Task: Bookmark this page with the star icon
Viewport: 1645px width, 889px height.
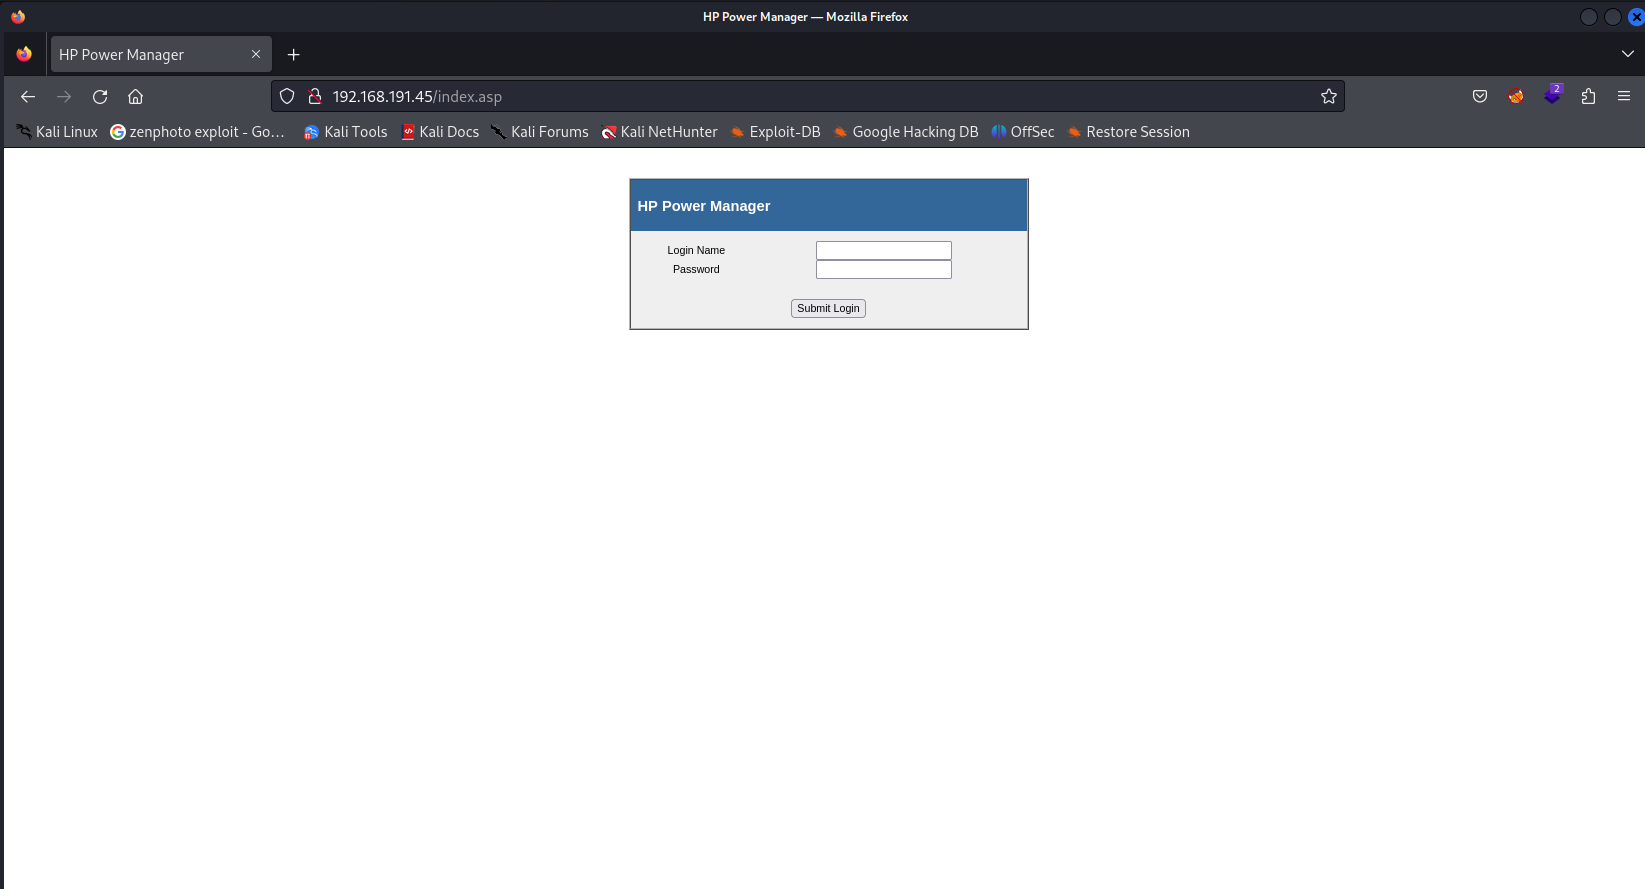Action: pos(1328,97)
